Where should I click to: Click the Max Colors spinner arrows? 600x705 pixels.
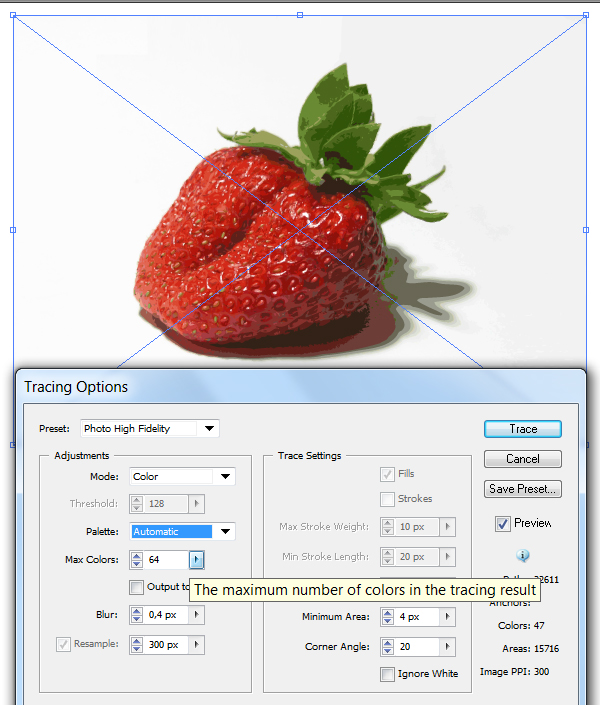pyautogui.click(x=137, y=560)
